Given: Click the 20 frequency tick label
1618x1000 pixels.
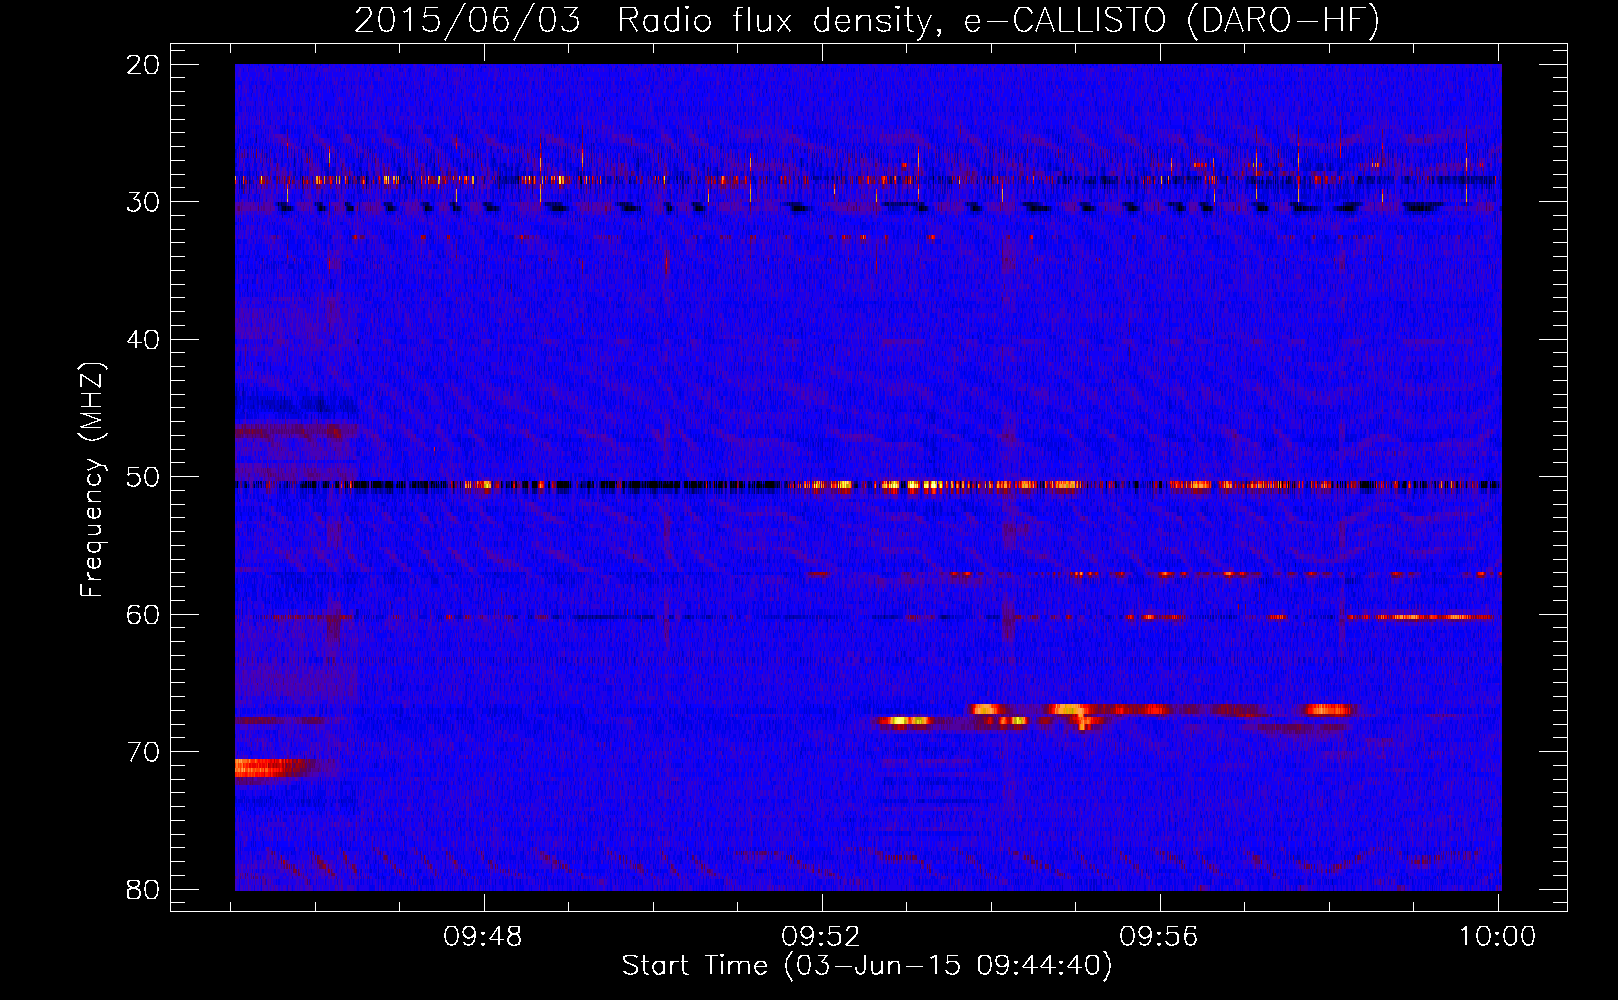Looking at the screenshot, I should pos(143,65).
